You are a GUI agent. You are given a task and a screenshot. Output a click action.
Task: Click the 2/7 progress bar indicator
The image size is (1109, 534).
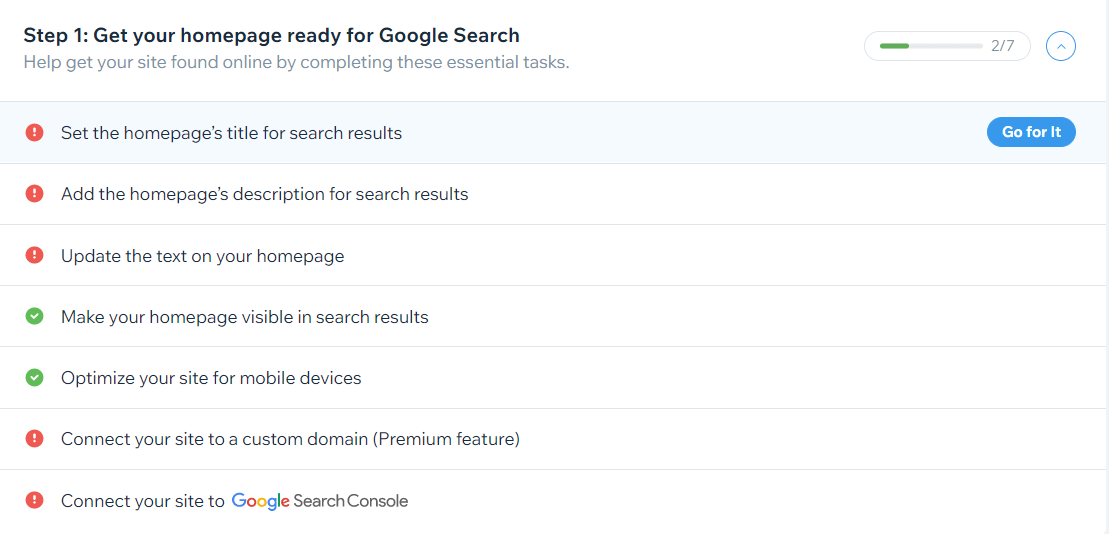coord(947,47)
